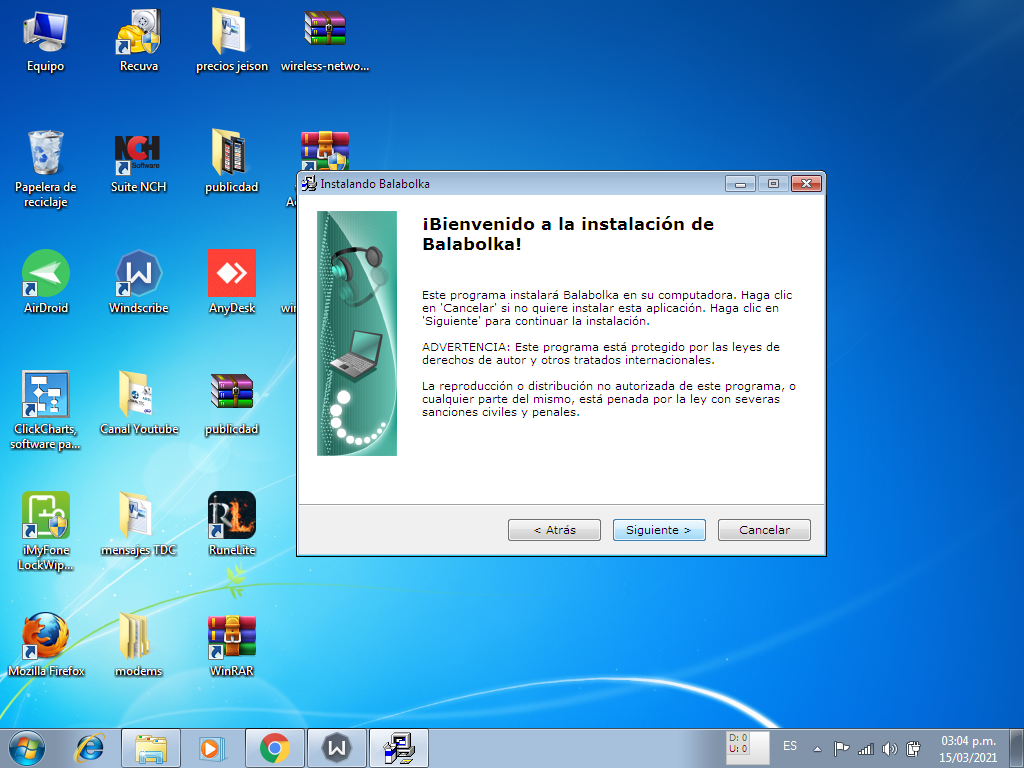Show hidden tray icons arrow

(x=817, y=749)
